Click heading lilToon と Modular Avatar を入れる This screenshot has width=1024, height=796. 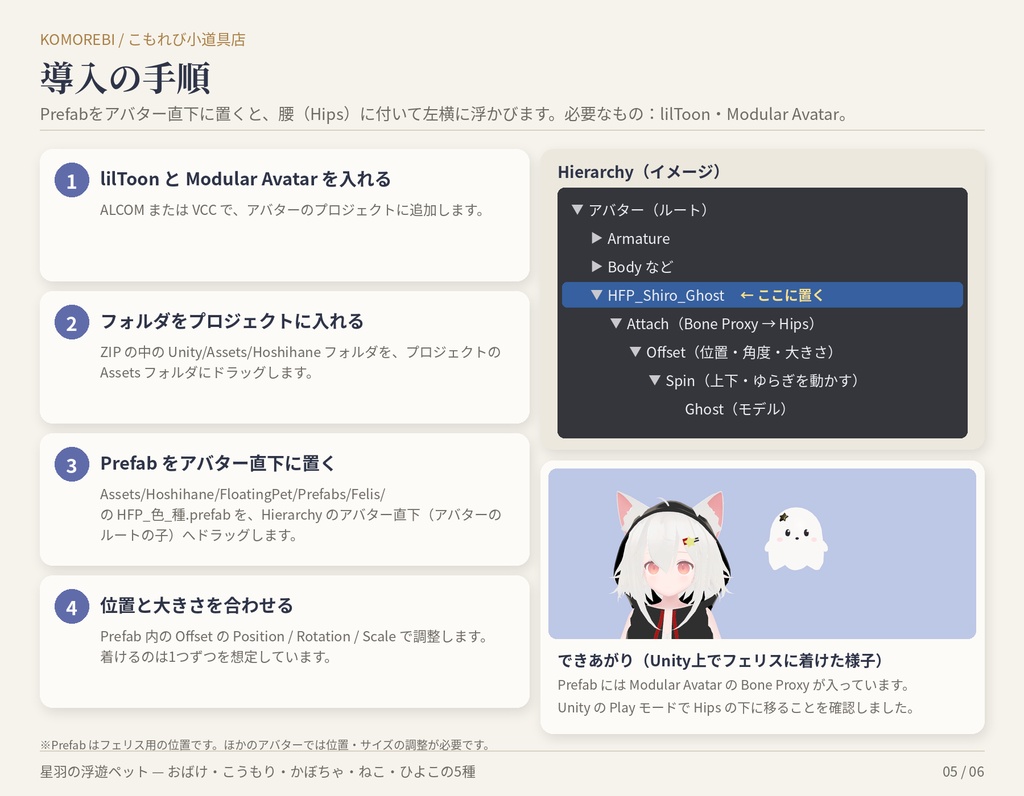point(246,179)
